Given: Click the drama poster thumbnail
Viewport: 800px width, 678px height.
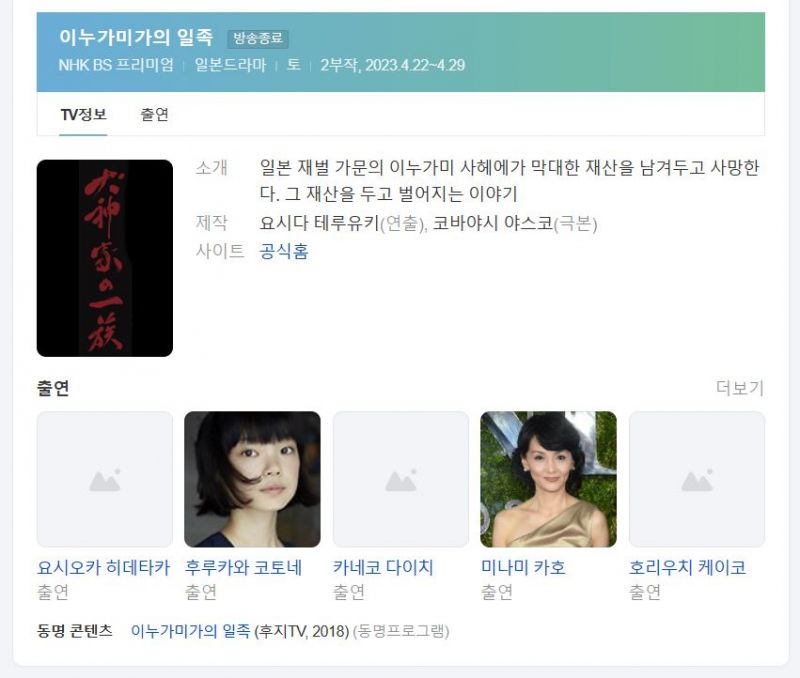Looking at the screenshot, I should 105,258.
